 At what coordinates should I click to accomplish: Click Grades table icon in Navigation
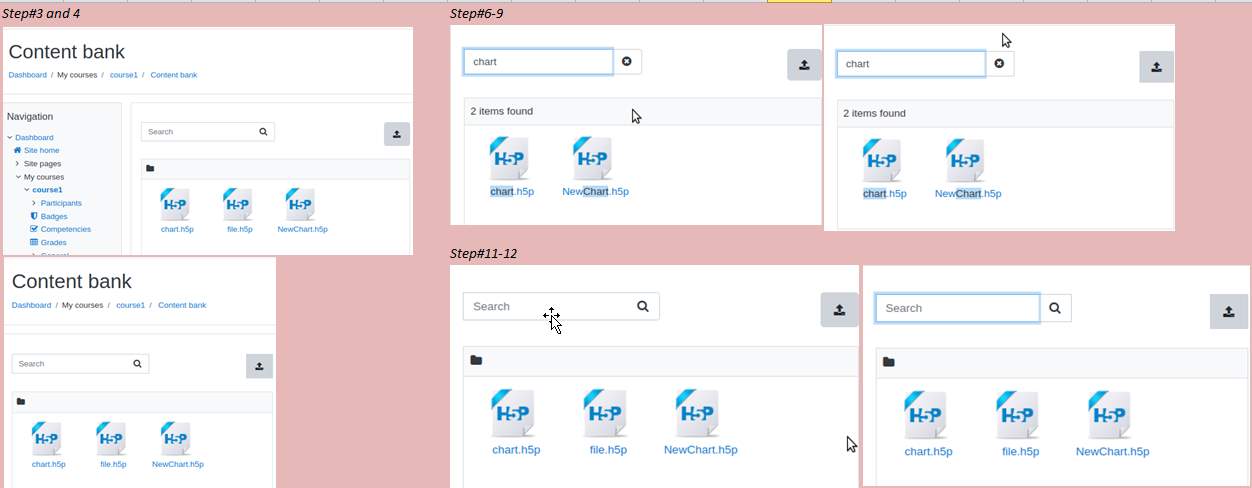click(x=34, y=242)
